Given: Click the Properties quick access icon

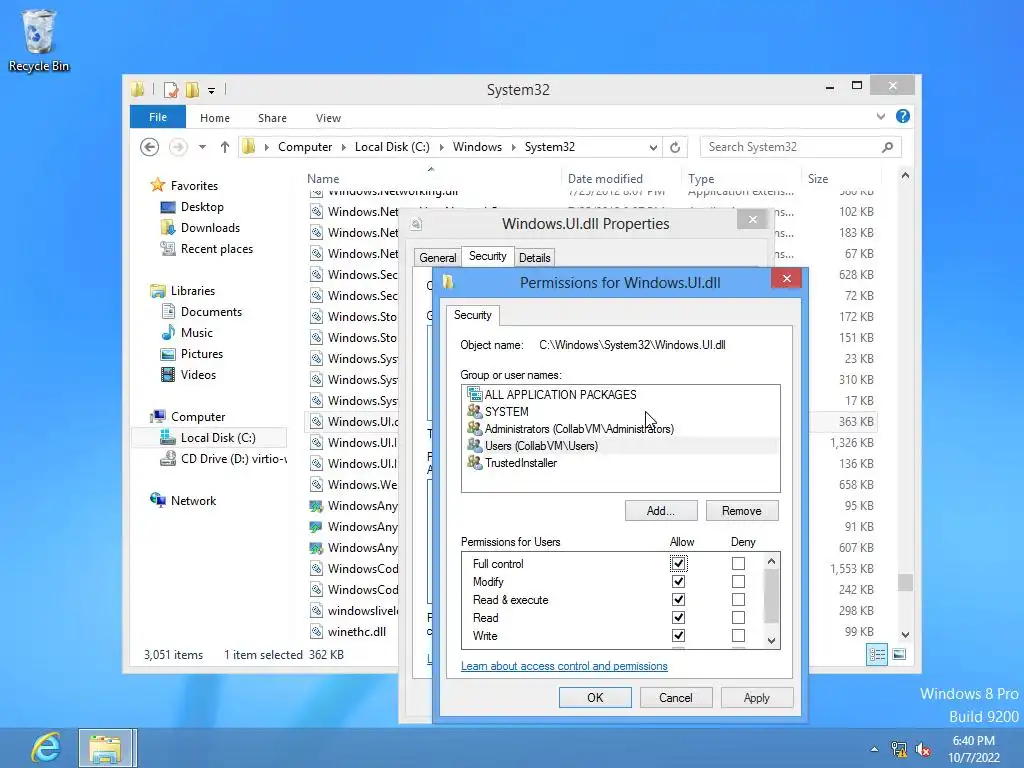Looking at the screenshot, I should [x=171, y=90].
